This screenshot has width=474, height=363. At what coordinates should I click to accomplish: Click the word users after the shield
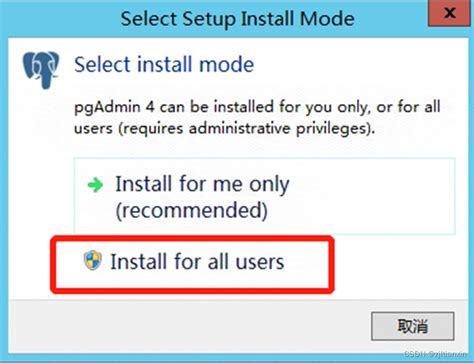click(x=260, y=262)
